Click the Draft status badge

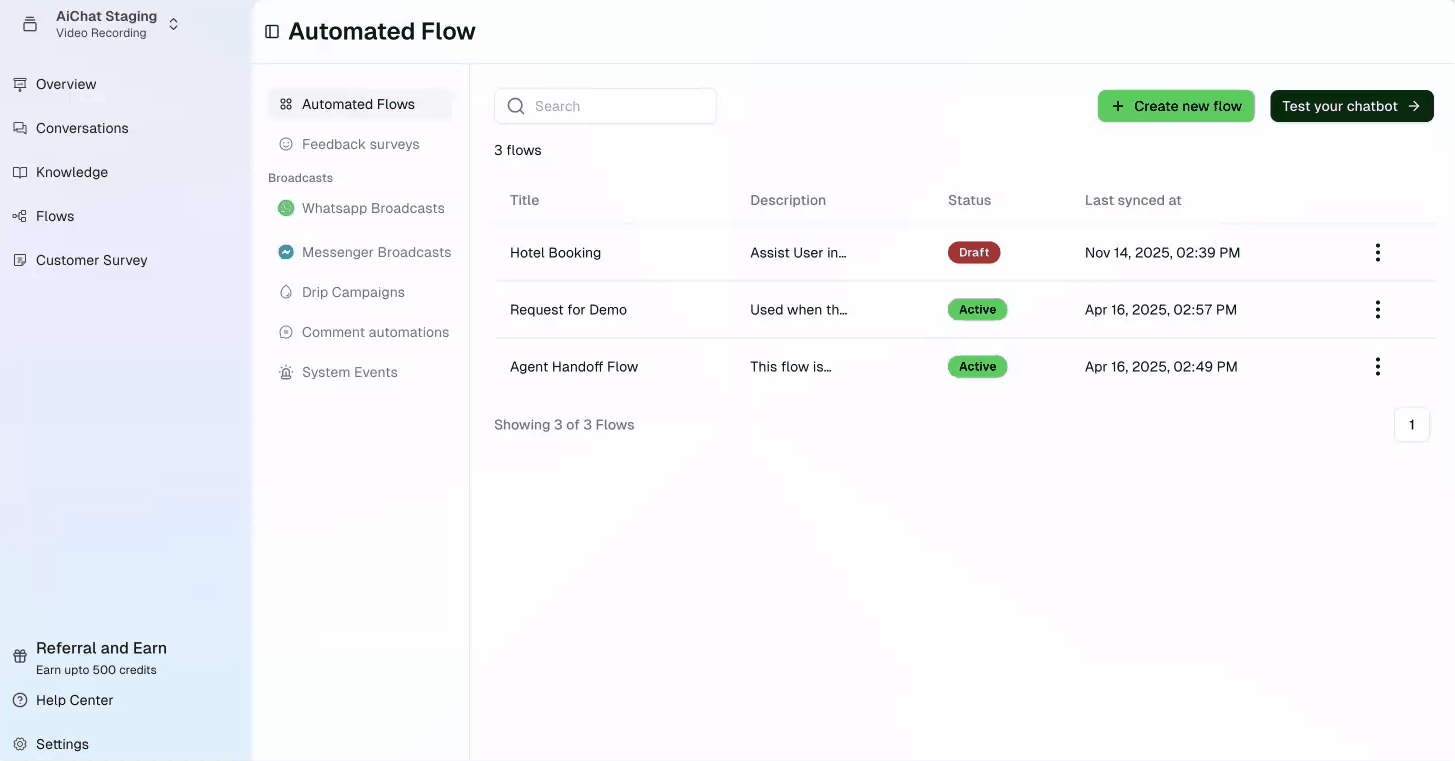point(974,253)
